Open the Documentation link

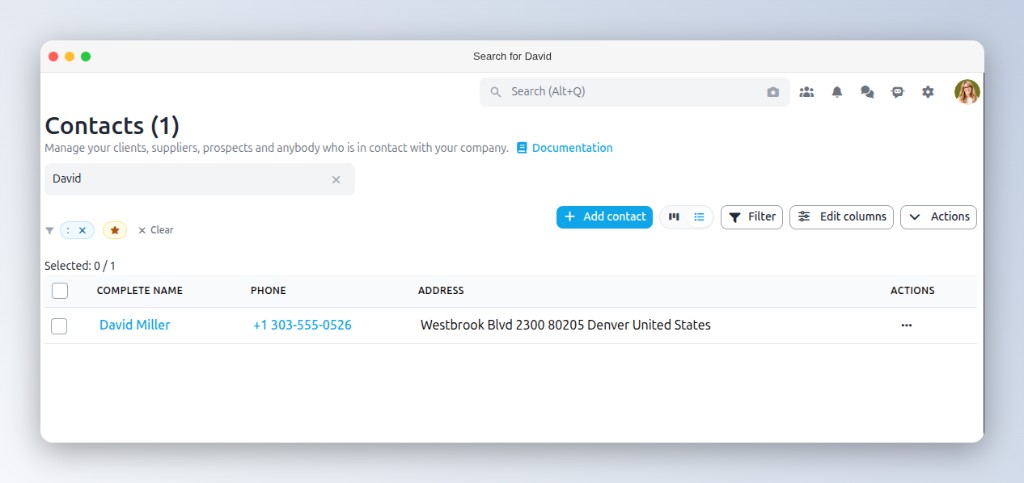point(565,148)
